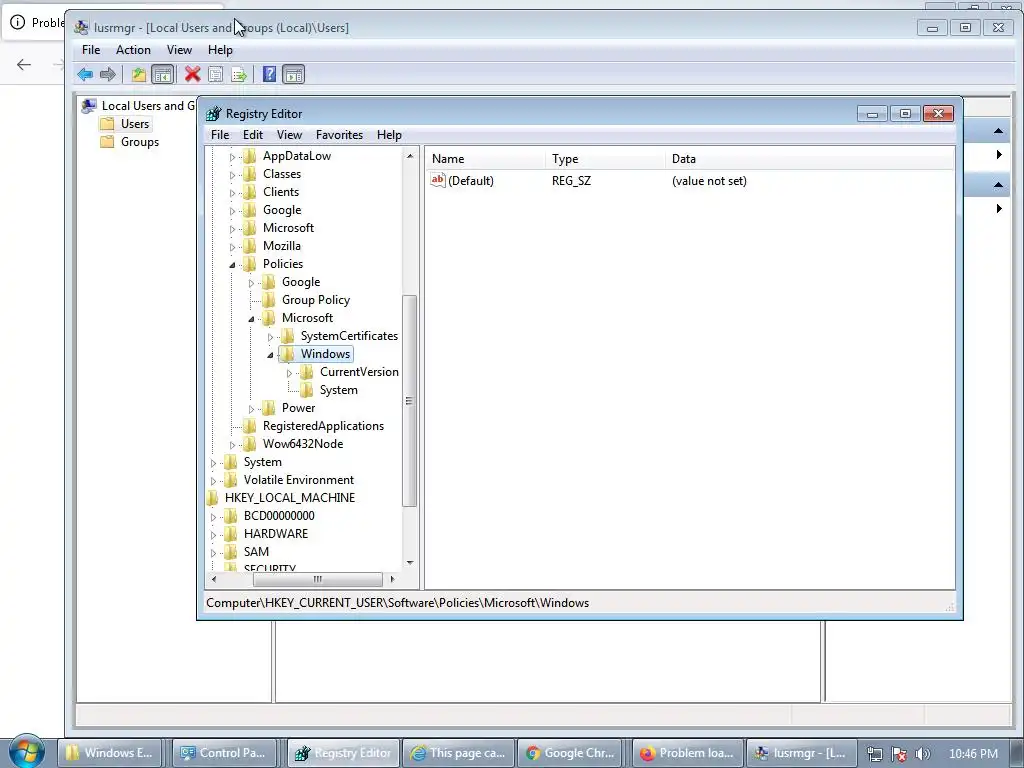Image resolution: width=1024 pixels, height=768 pixels.
Task: Click the volume speaker tray icon
Action: point(923,754)
